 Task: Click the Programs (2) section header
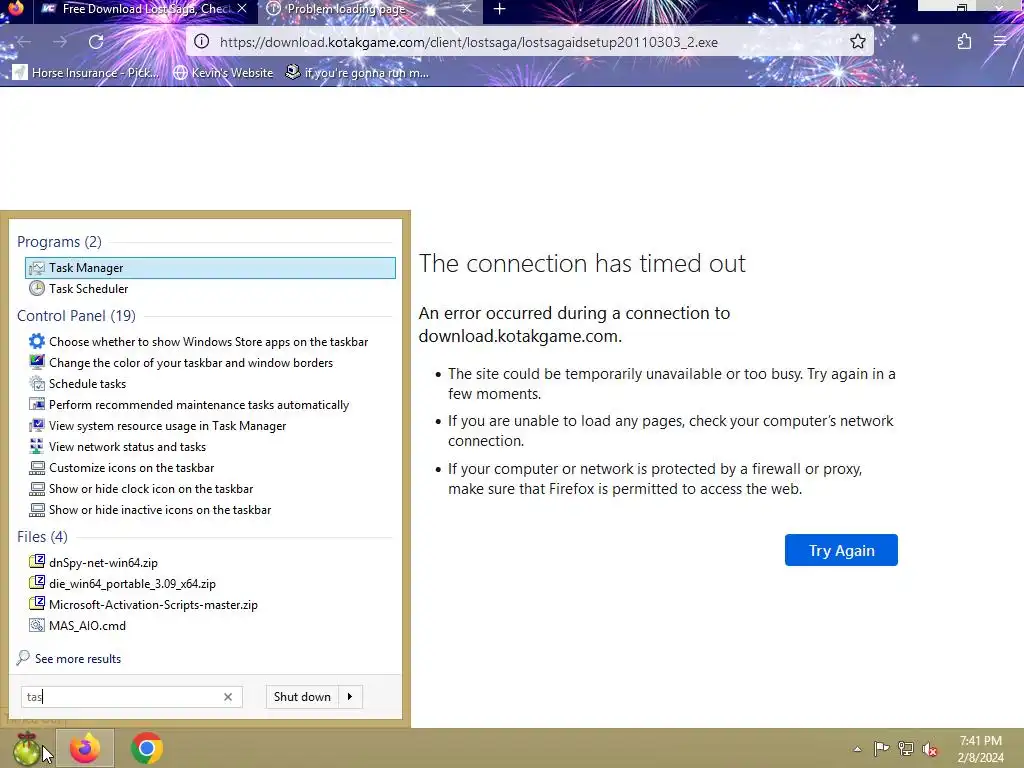(x=59, y=242)
